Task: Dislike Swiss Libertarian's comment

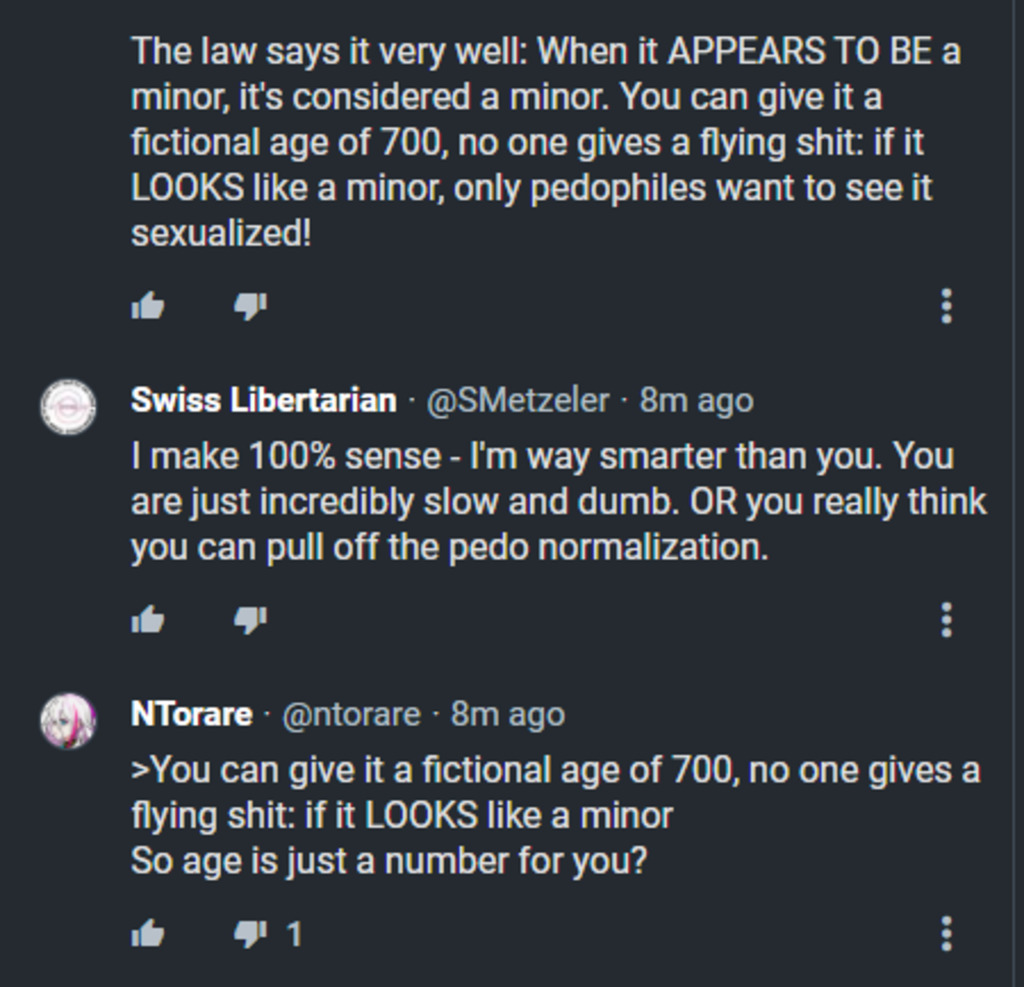Action: [x=249, y=620]
